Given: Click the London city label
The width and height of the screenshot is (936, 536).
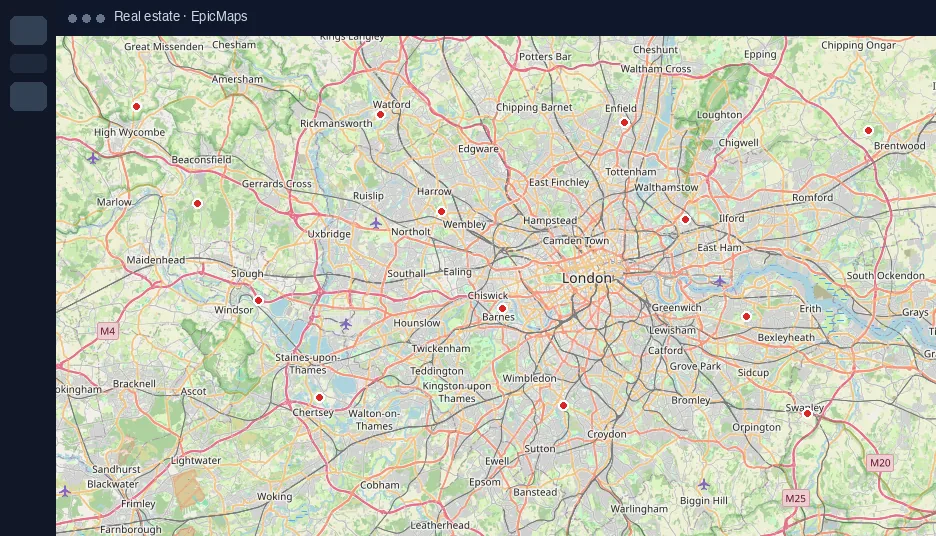Looking at the screenshot, I should (587, 278).
